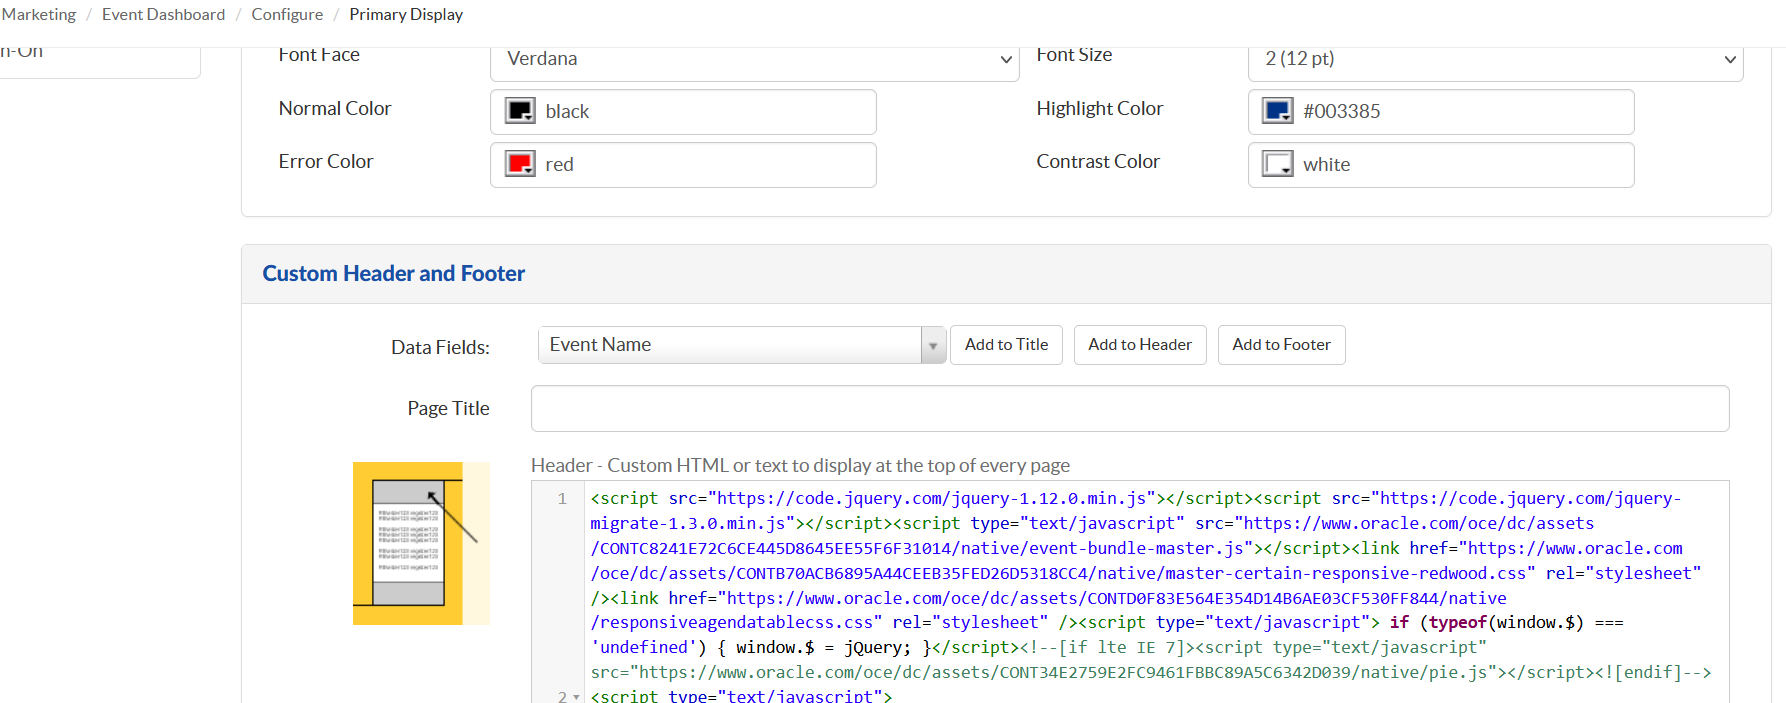Open the Data Fields Event Name dropdown
This screenshot has height=703, width=1786.
tap(741, 345)
